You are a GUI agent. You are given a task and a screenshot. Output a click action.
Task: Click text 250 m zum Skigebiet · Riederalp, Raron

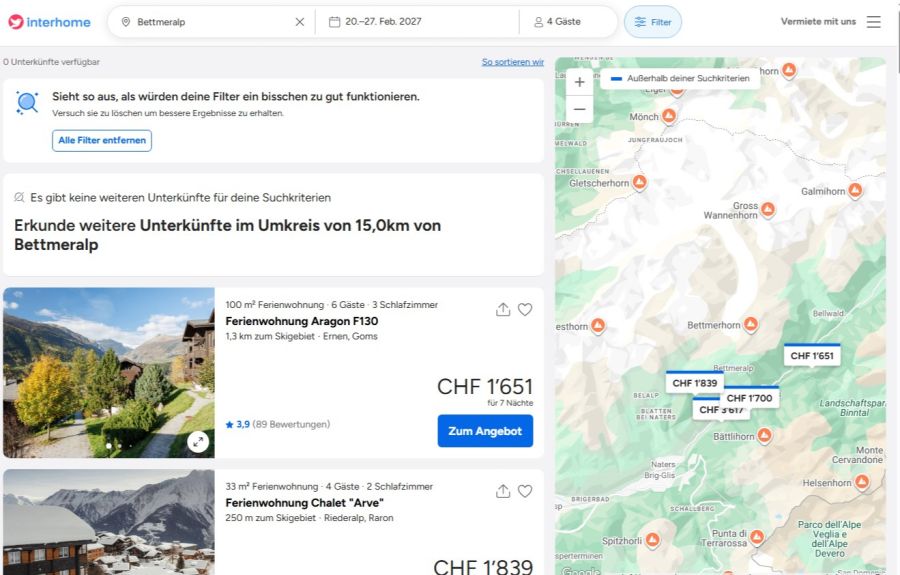point(309,518)
